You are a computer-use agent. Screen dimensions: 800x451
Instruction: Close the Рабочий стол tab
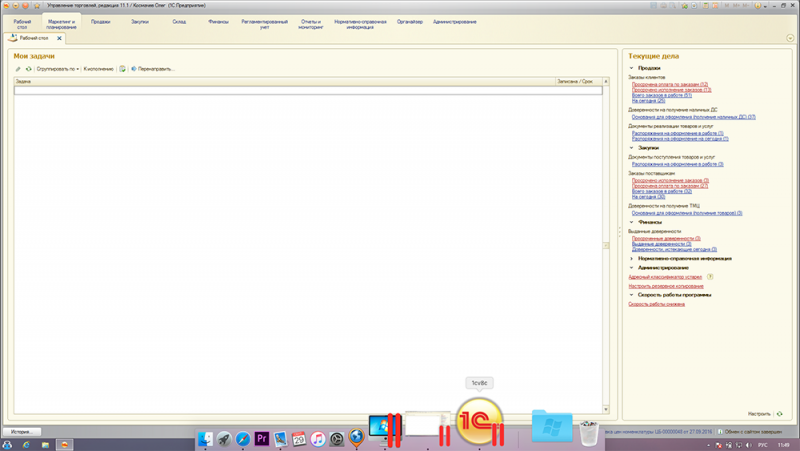59,38
